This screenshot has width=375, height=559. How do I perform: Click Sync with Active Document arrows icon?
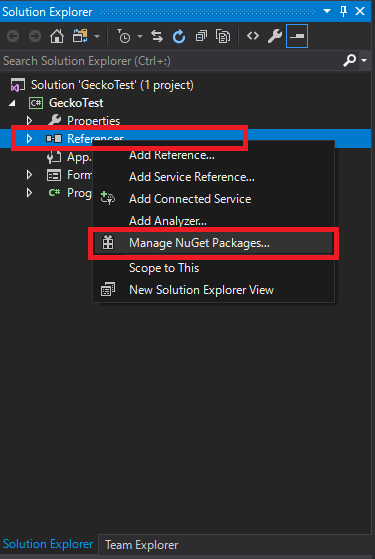(x=157, y=36)
